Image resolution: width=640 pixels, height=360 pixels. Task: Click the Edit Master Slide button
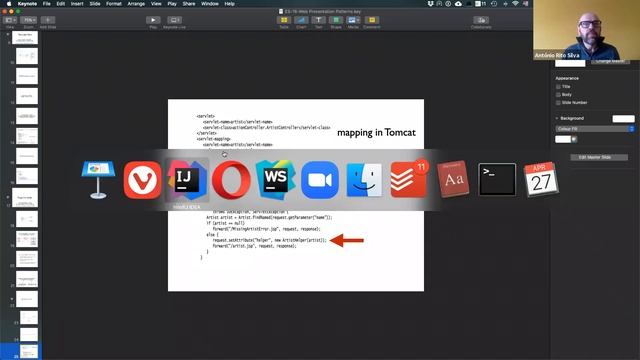pyautogui.click(x=599, y=157)
